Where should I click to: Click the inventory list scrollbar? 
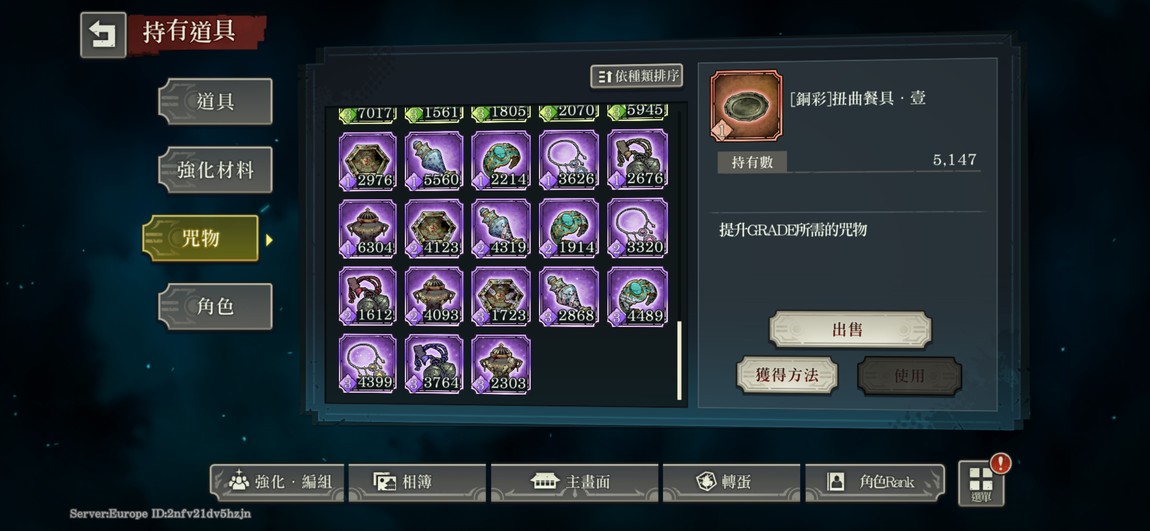coord(679,361)
